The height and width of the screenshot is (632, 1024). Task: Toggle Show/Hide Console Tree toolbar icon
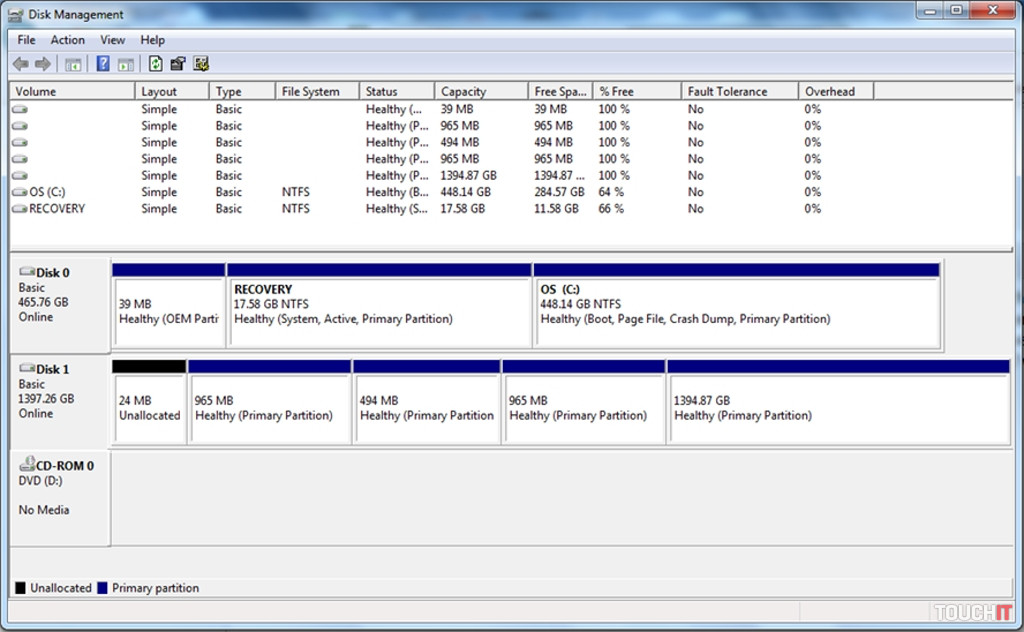click(73, 64)
